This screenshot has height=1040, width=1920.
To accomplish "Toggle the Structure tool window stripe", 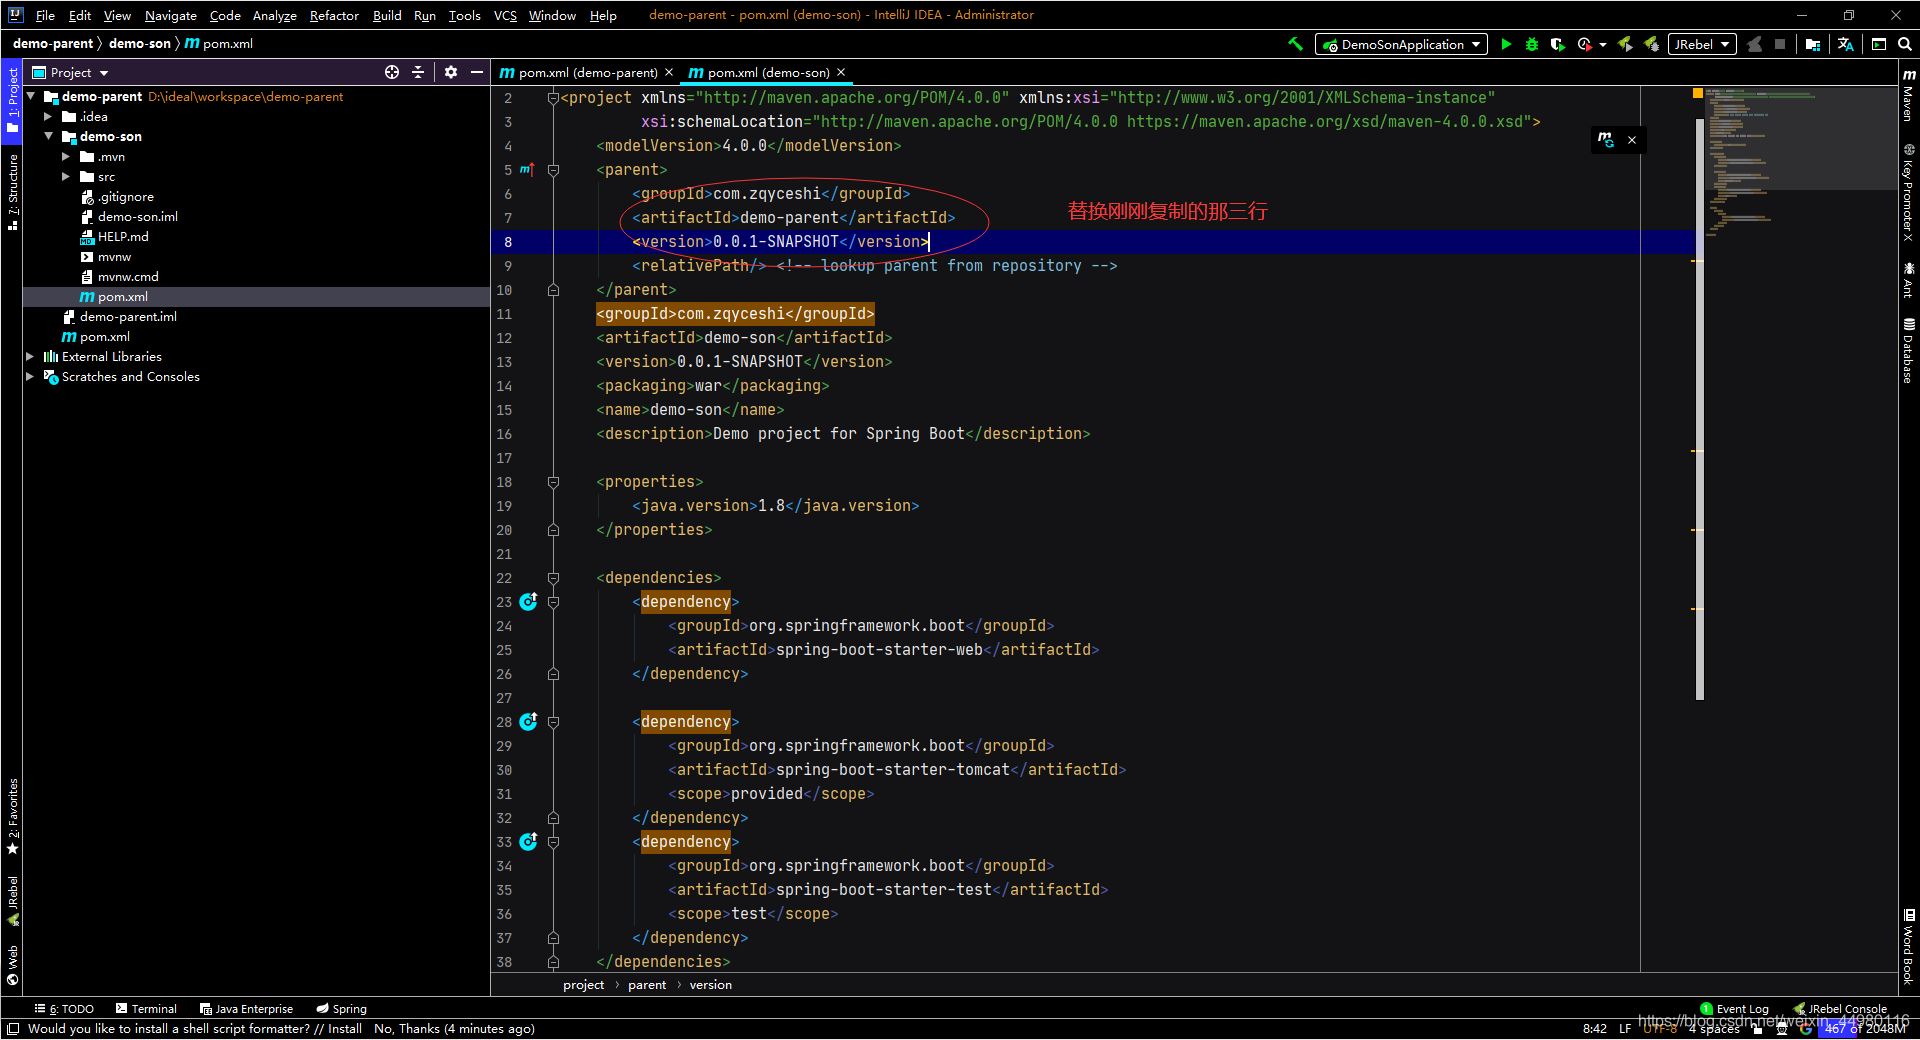I will tap(12, 190).
